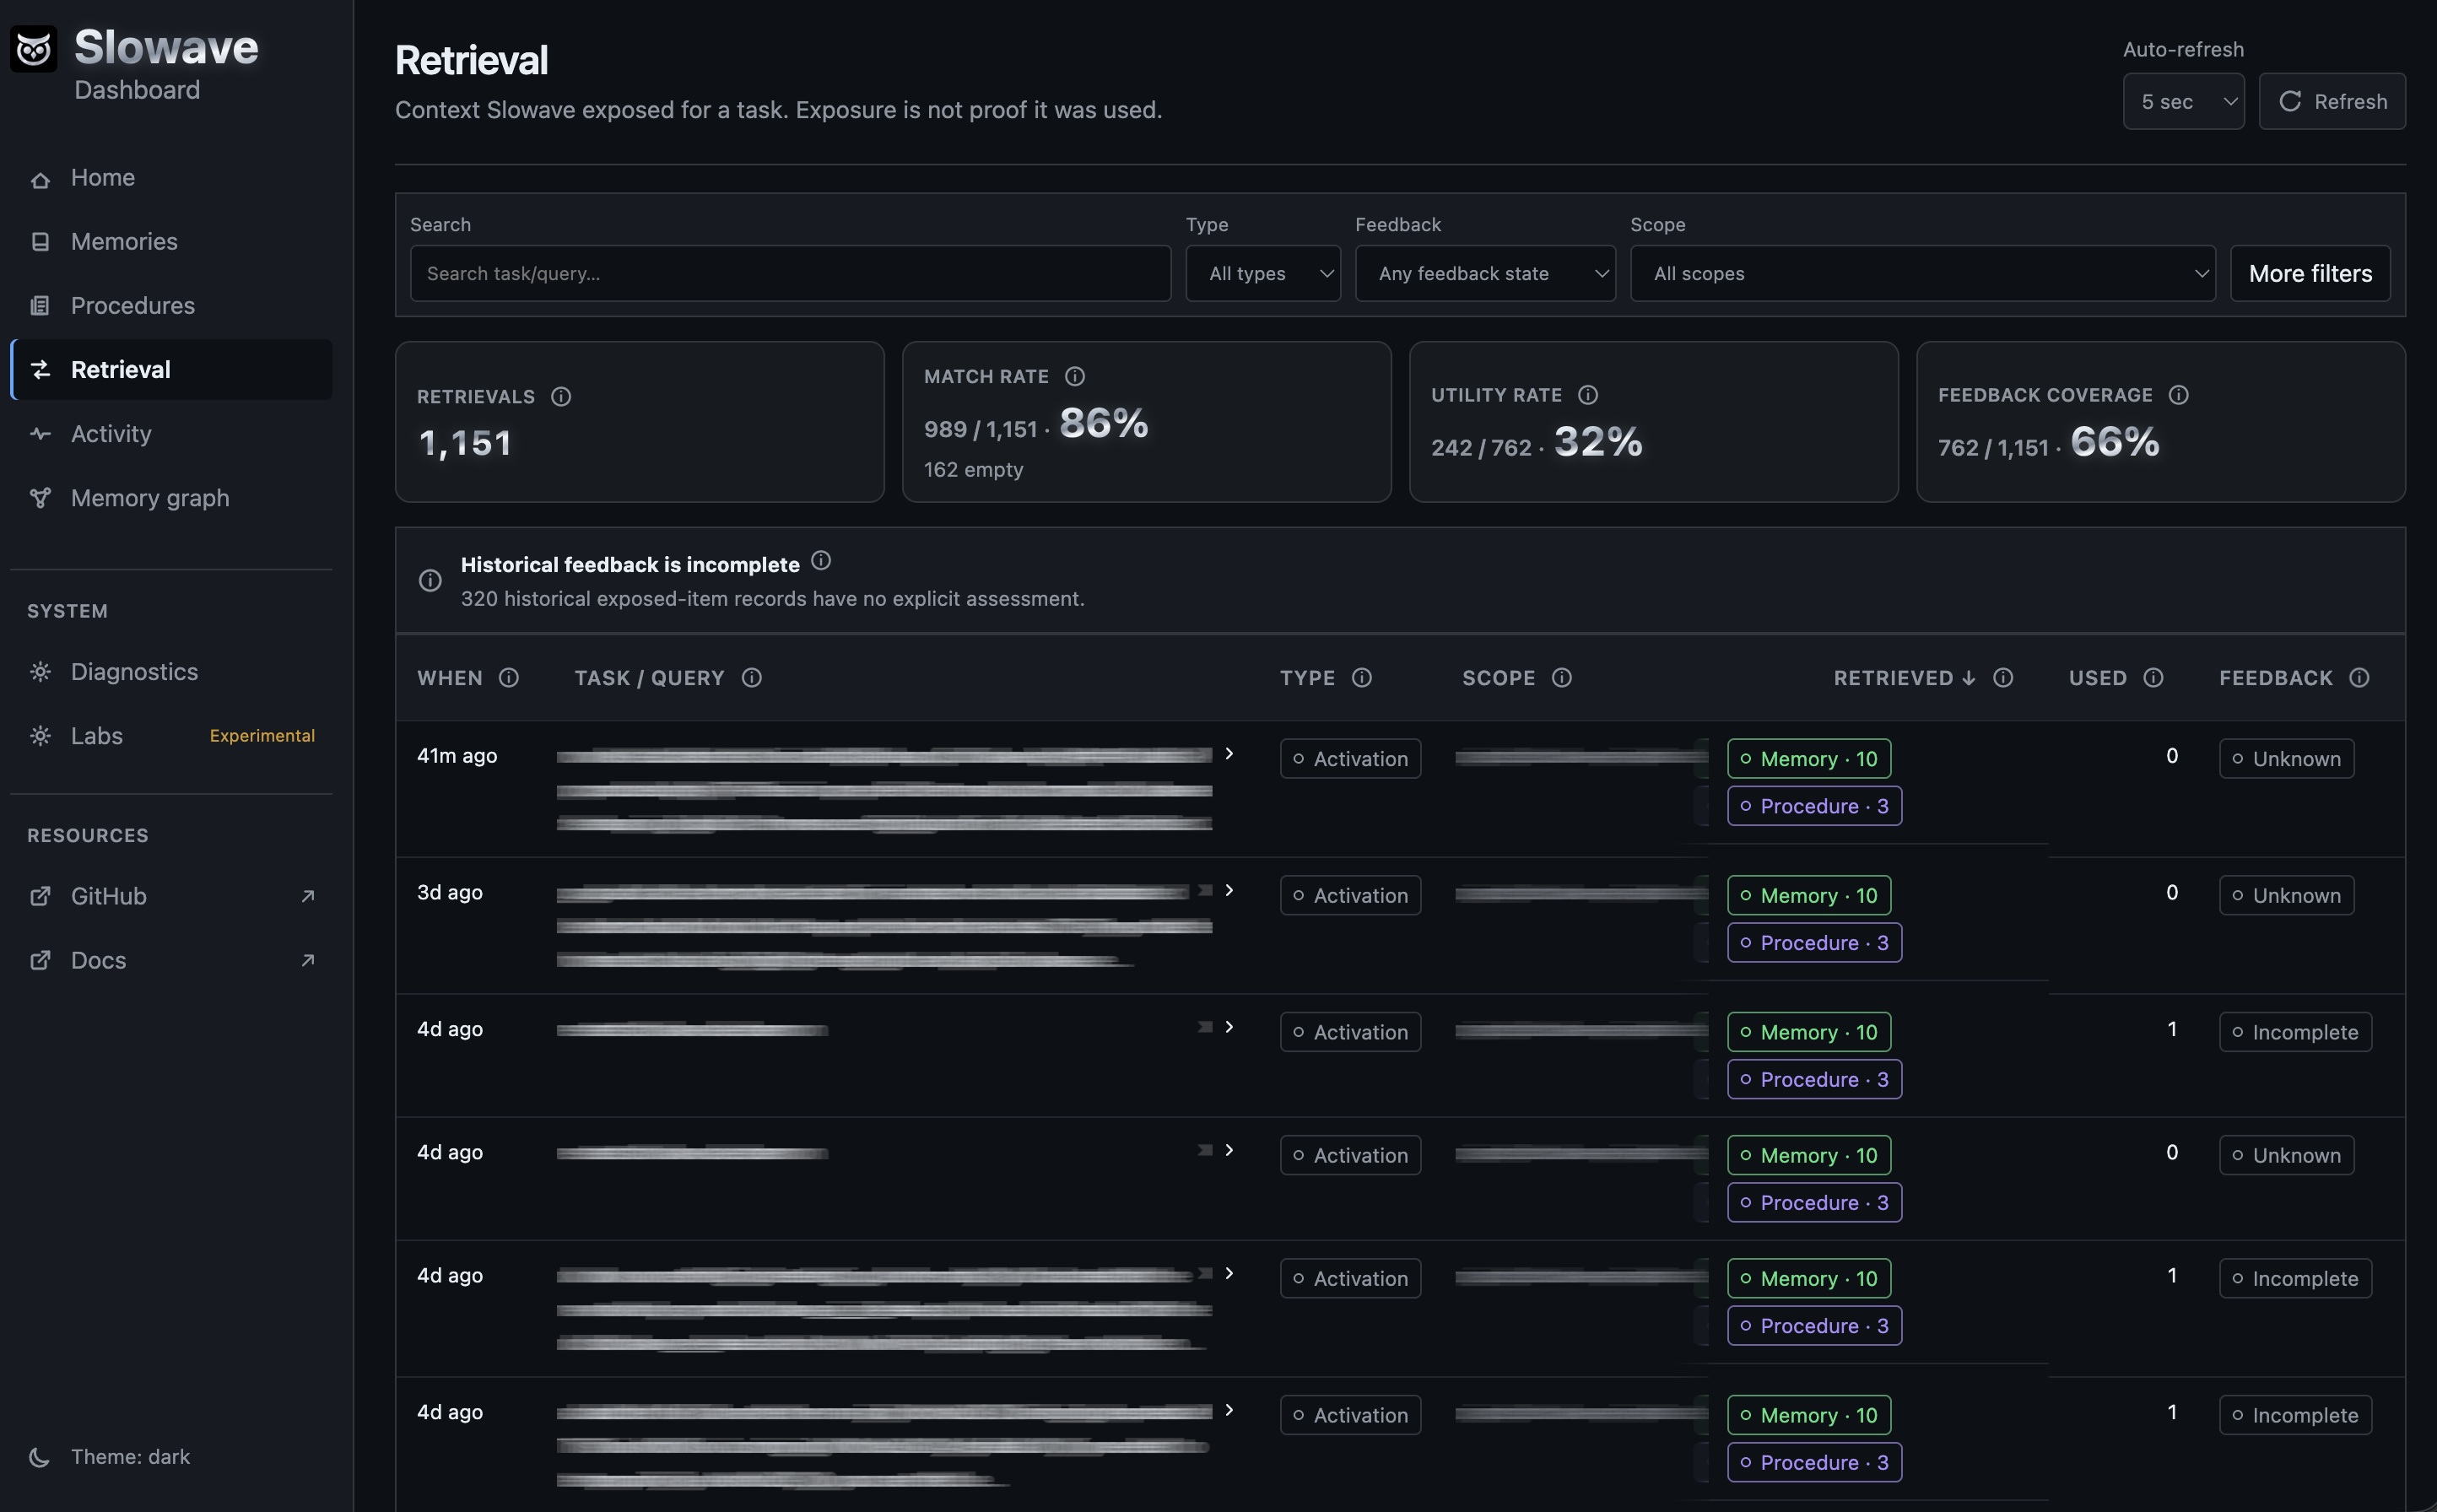Image resolution: width=2437 pixels, height=1512 pixels.
Task: Open the Type filter dropdown
Action: (x=1263, y=273)
